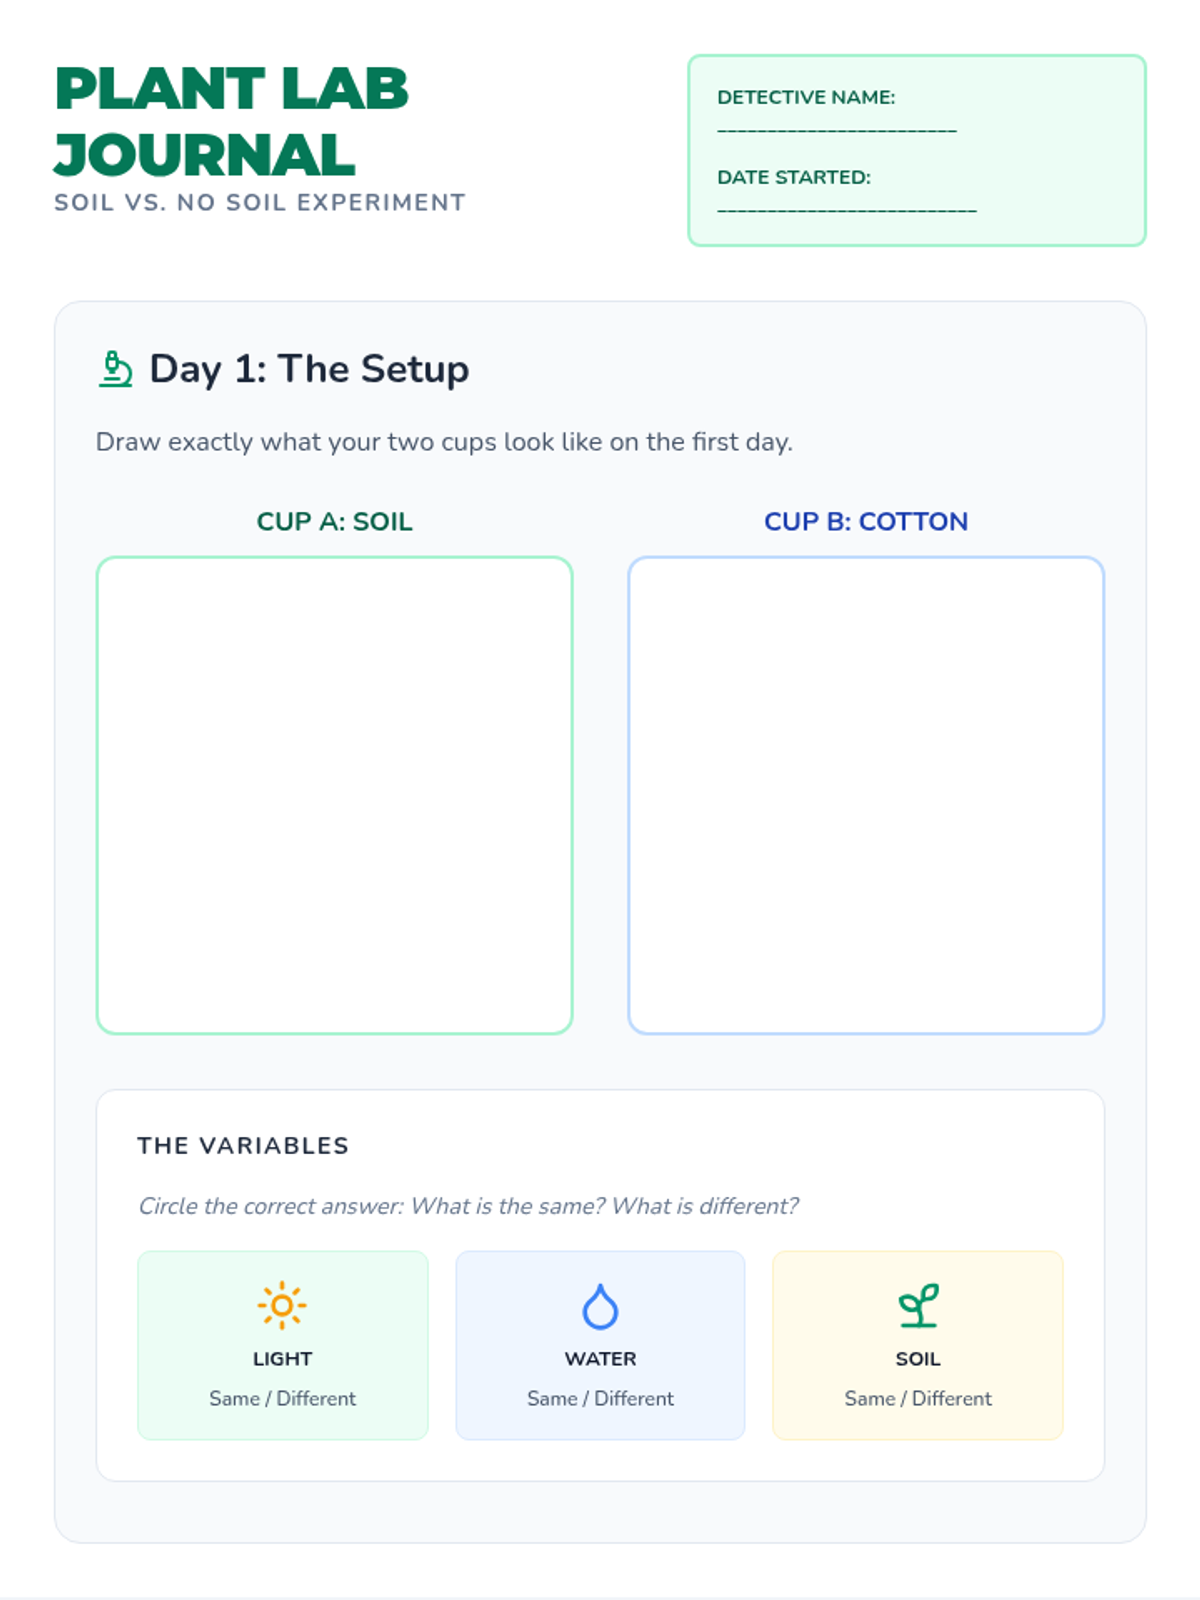1200x1600 pixels.
Task: Click the 'DETECTIVE NAME:' label
Action: [x=806, y=97]
